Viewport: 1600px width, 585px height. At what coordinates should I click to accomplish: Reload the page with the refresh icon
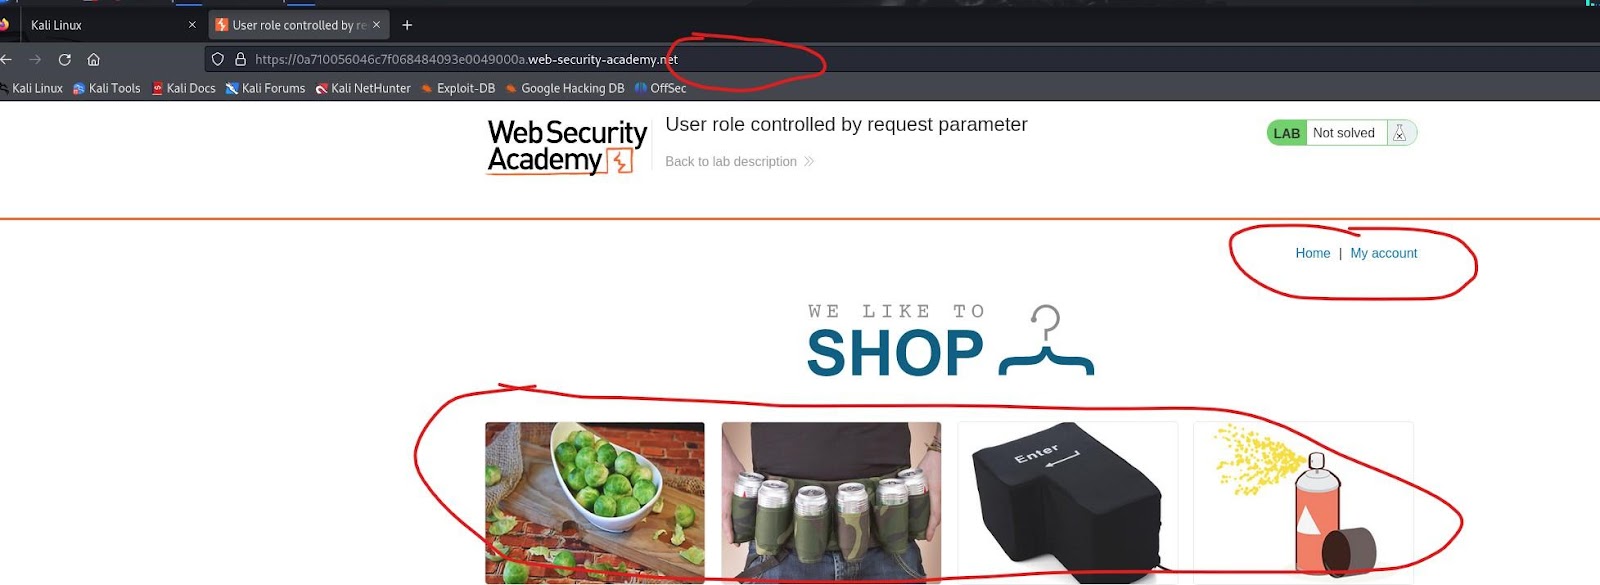[65, 60]
